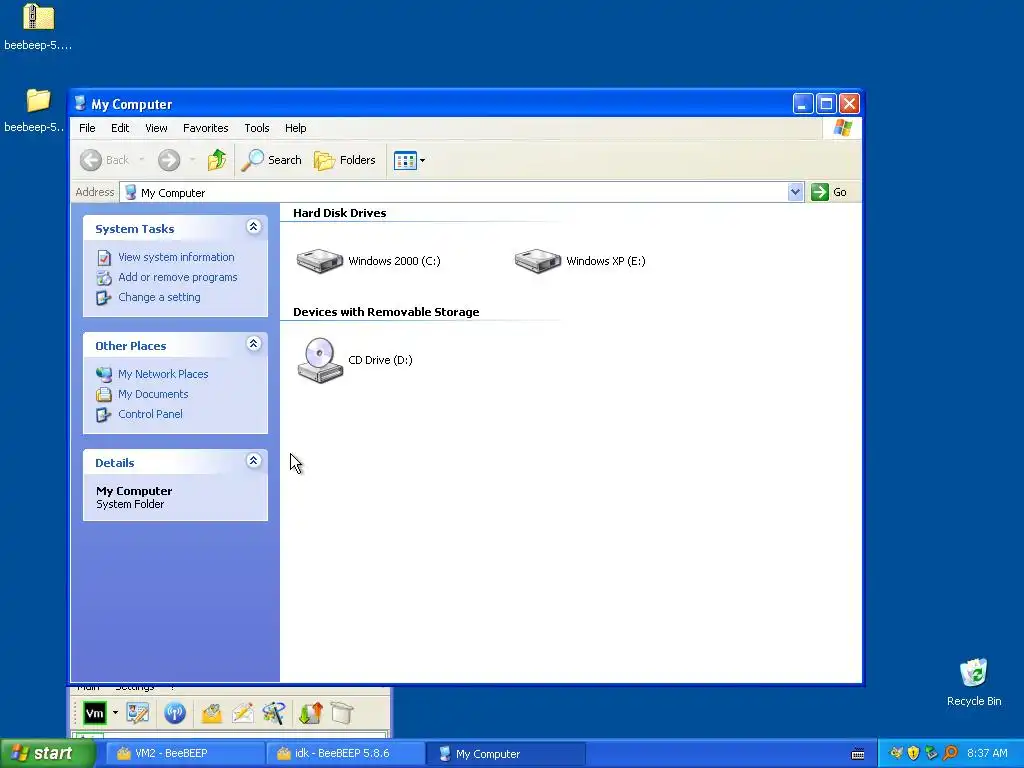Click BeeBEEP edit profile icon
This screenshot has width=1024, height=768.
(x=138, y=713)
